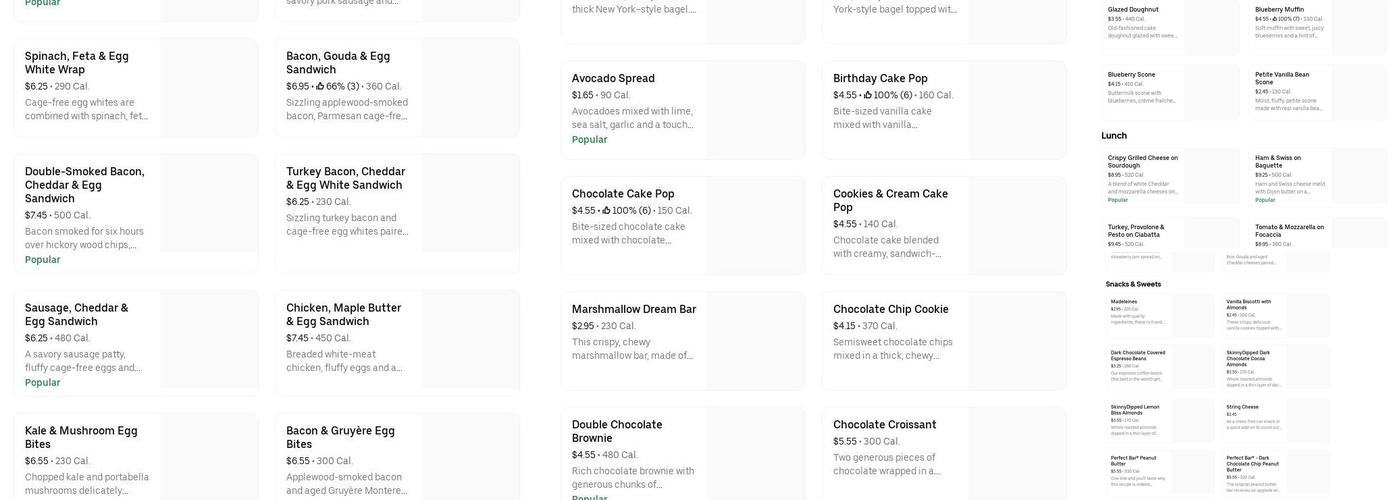Viewport: 1400px width, 500px height.
Task: Select Double-Smoked Bacon, Cheddar & Egg Sandwich
Action: pyautogui.click(x=85, y=185)
